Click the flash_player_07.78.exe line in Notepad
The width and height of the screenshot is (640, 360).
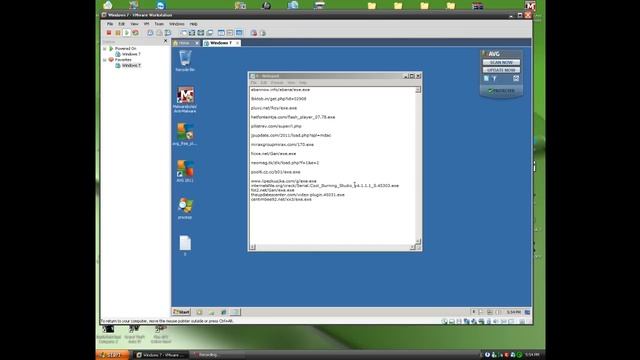click(293, 117)
